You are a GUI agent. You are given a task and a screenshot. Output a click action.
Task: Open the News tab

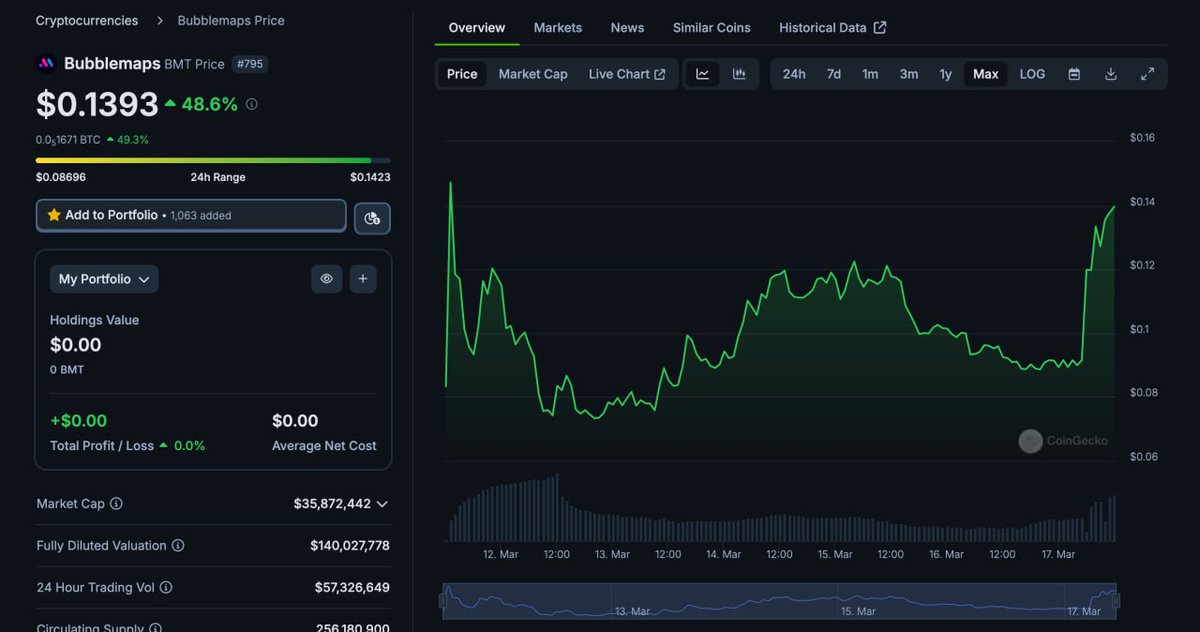(x=627, y=28)
